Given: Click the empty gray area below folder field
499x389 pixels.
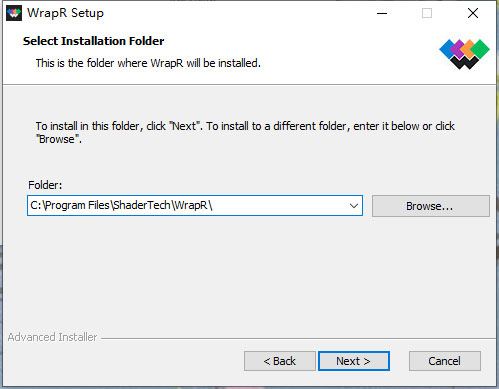Looking at the screenshot, I should tap(247, 273).
